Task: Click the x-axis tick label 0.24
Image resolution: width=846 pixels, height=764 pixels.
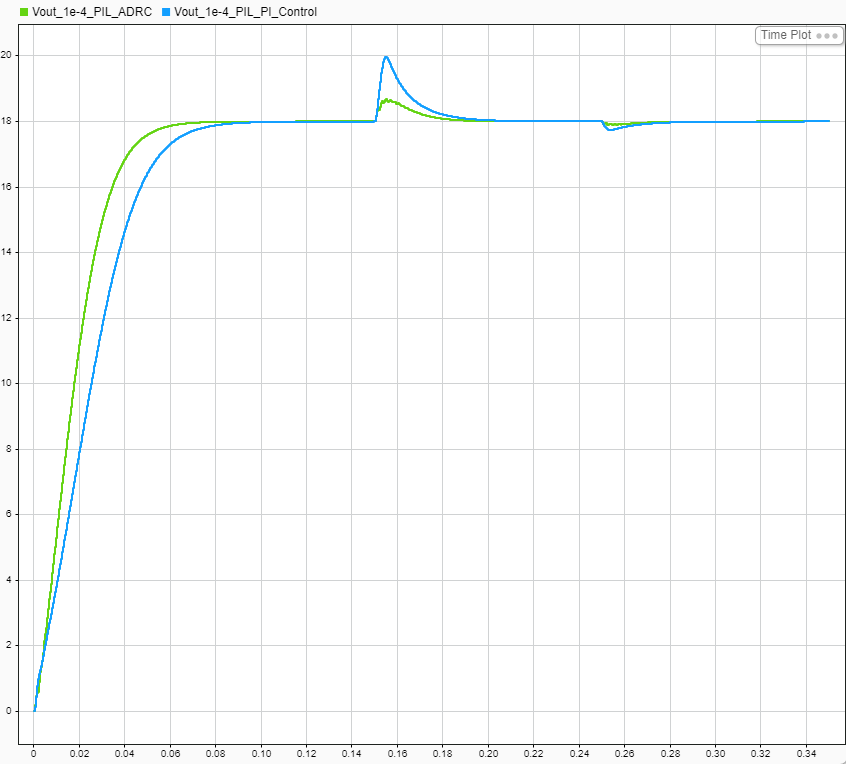Action: pyautogui.click(x=579, y=753)
